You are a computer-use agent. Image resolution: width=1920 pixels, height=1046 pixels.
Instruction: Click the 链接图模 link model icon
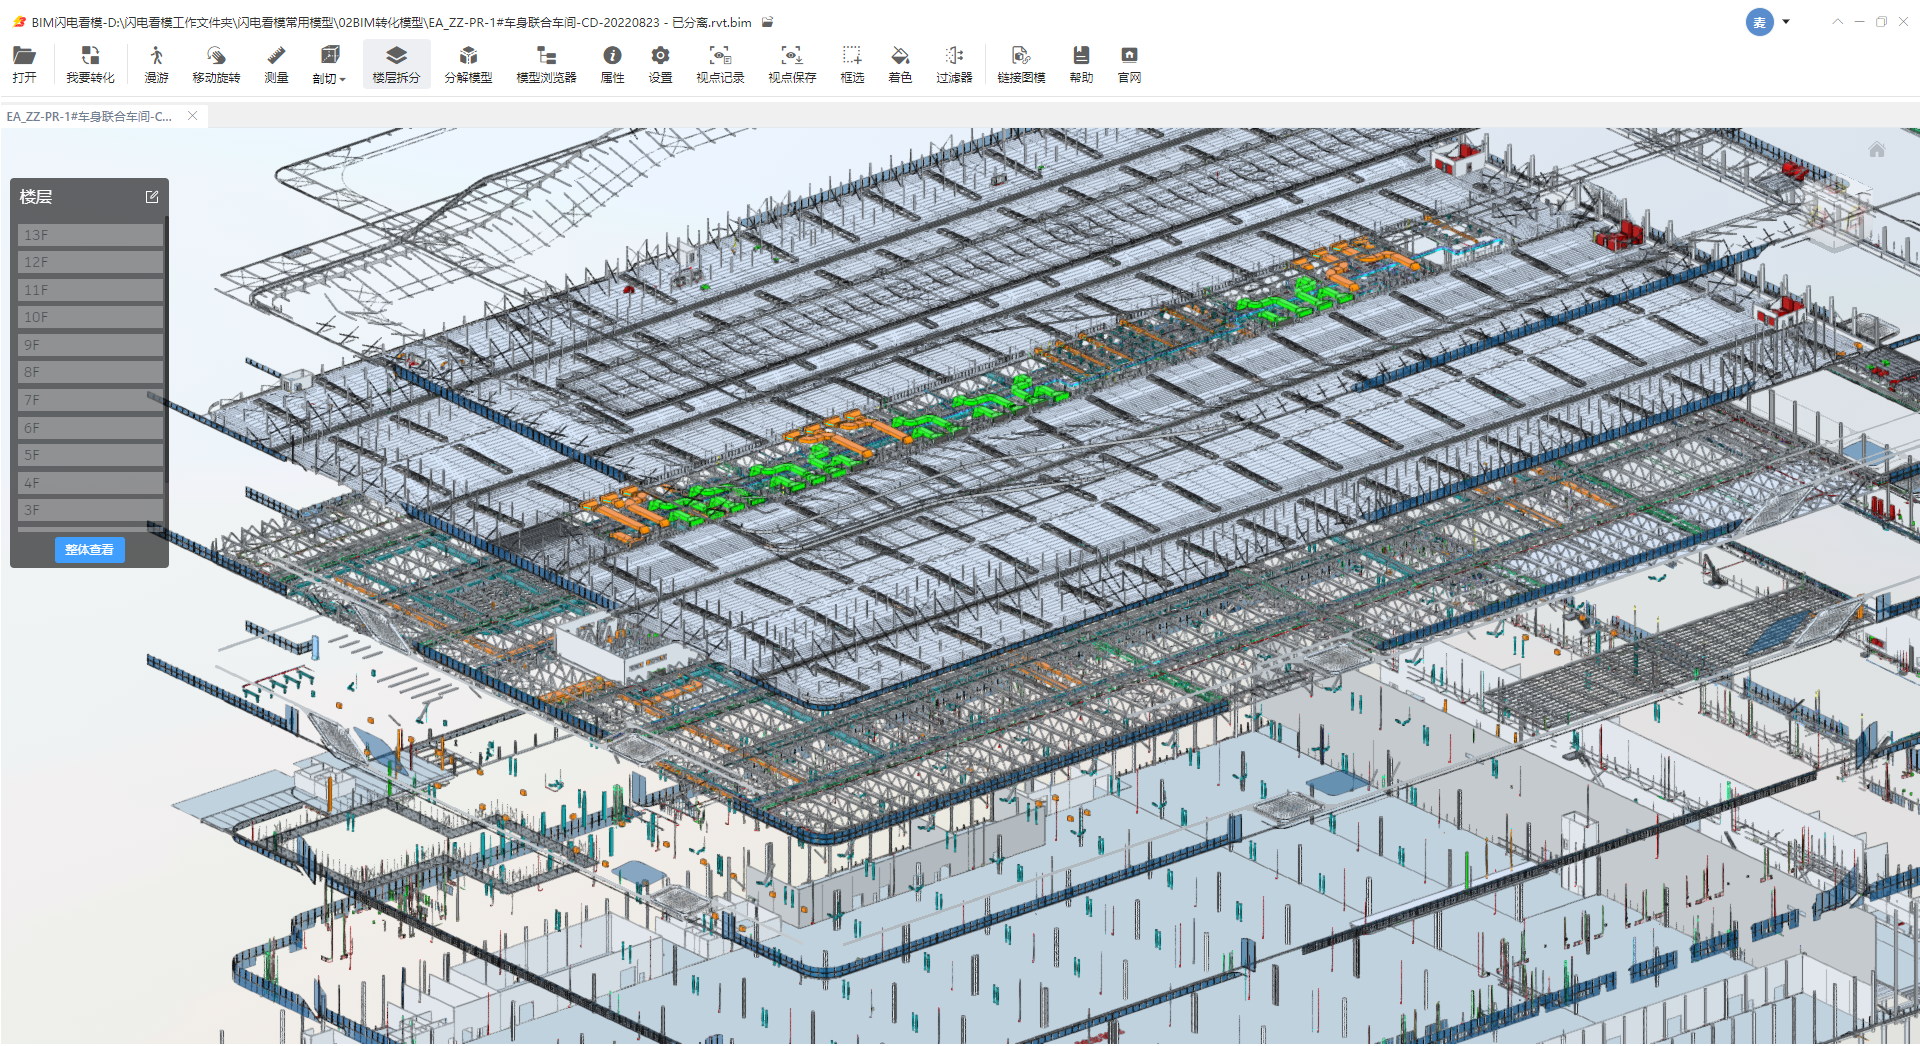tap(1021, 64)
